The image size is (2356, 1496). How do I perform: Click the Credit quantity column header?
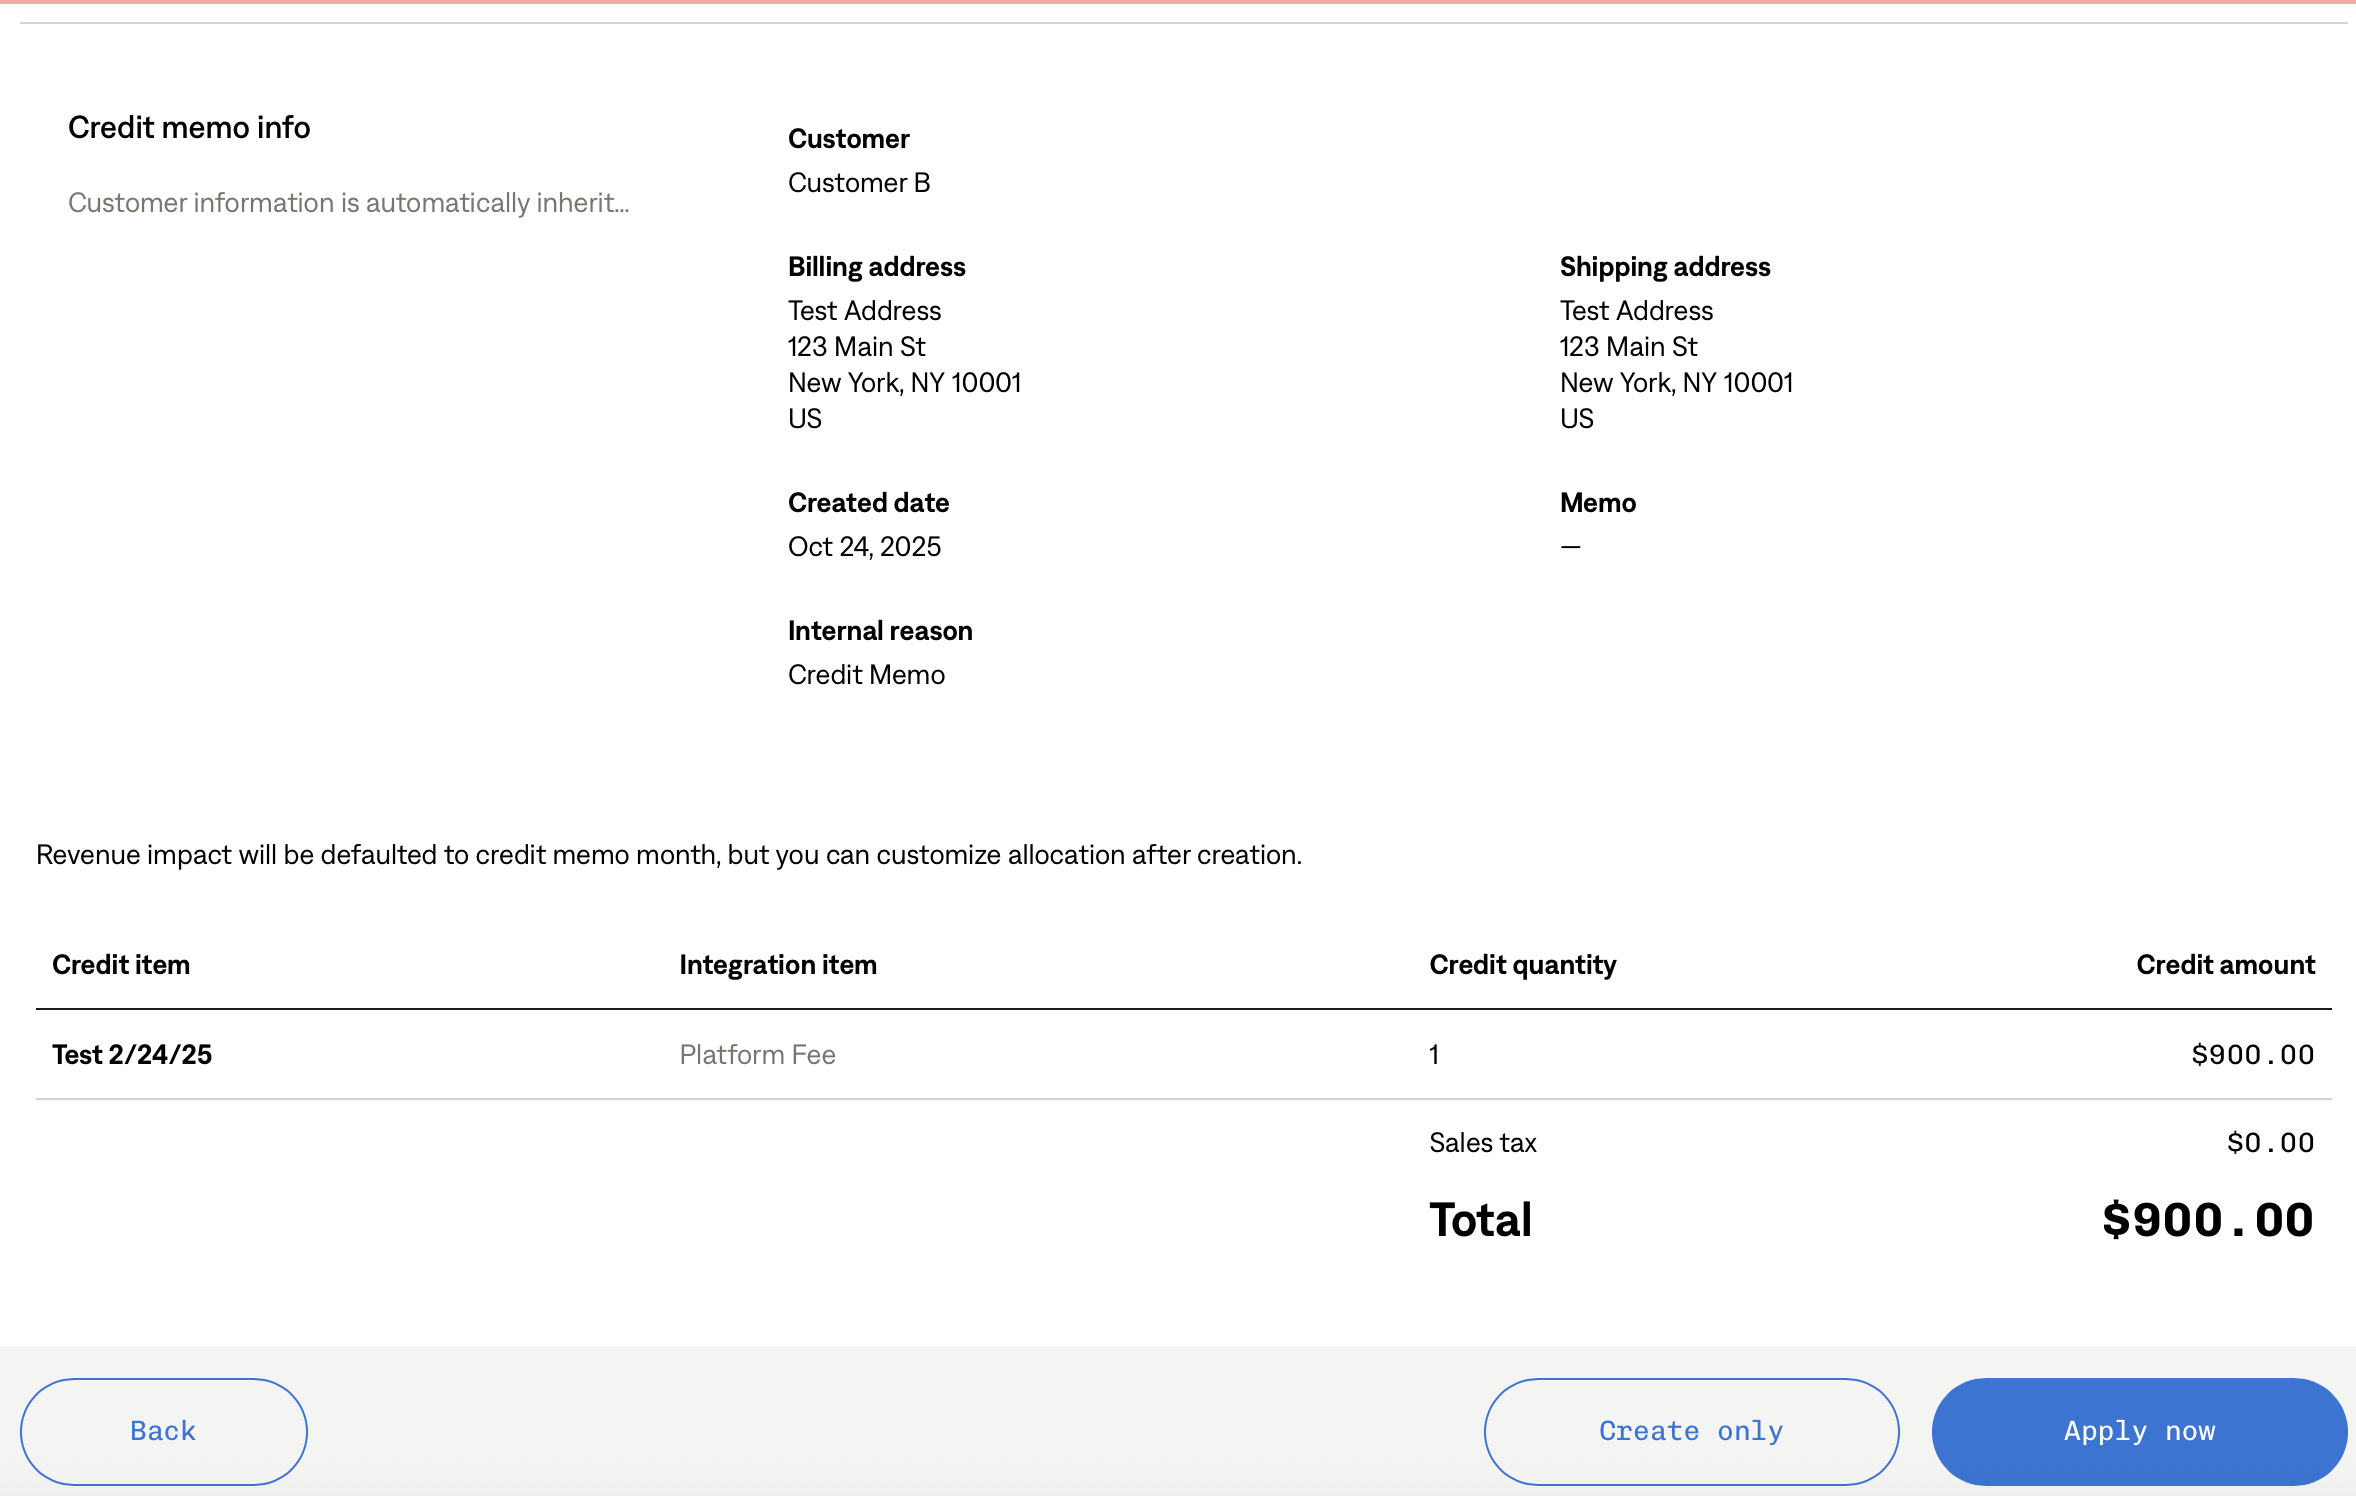point(1522,965)
